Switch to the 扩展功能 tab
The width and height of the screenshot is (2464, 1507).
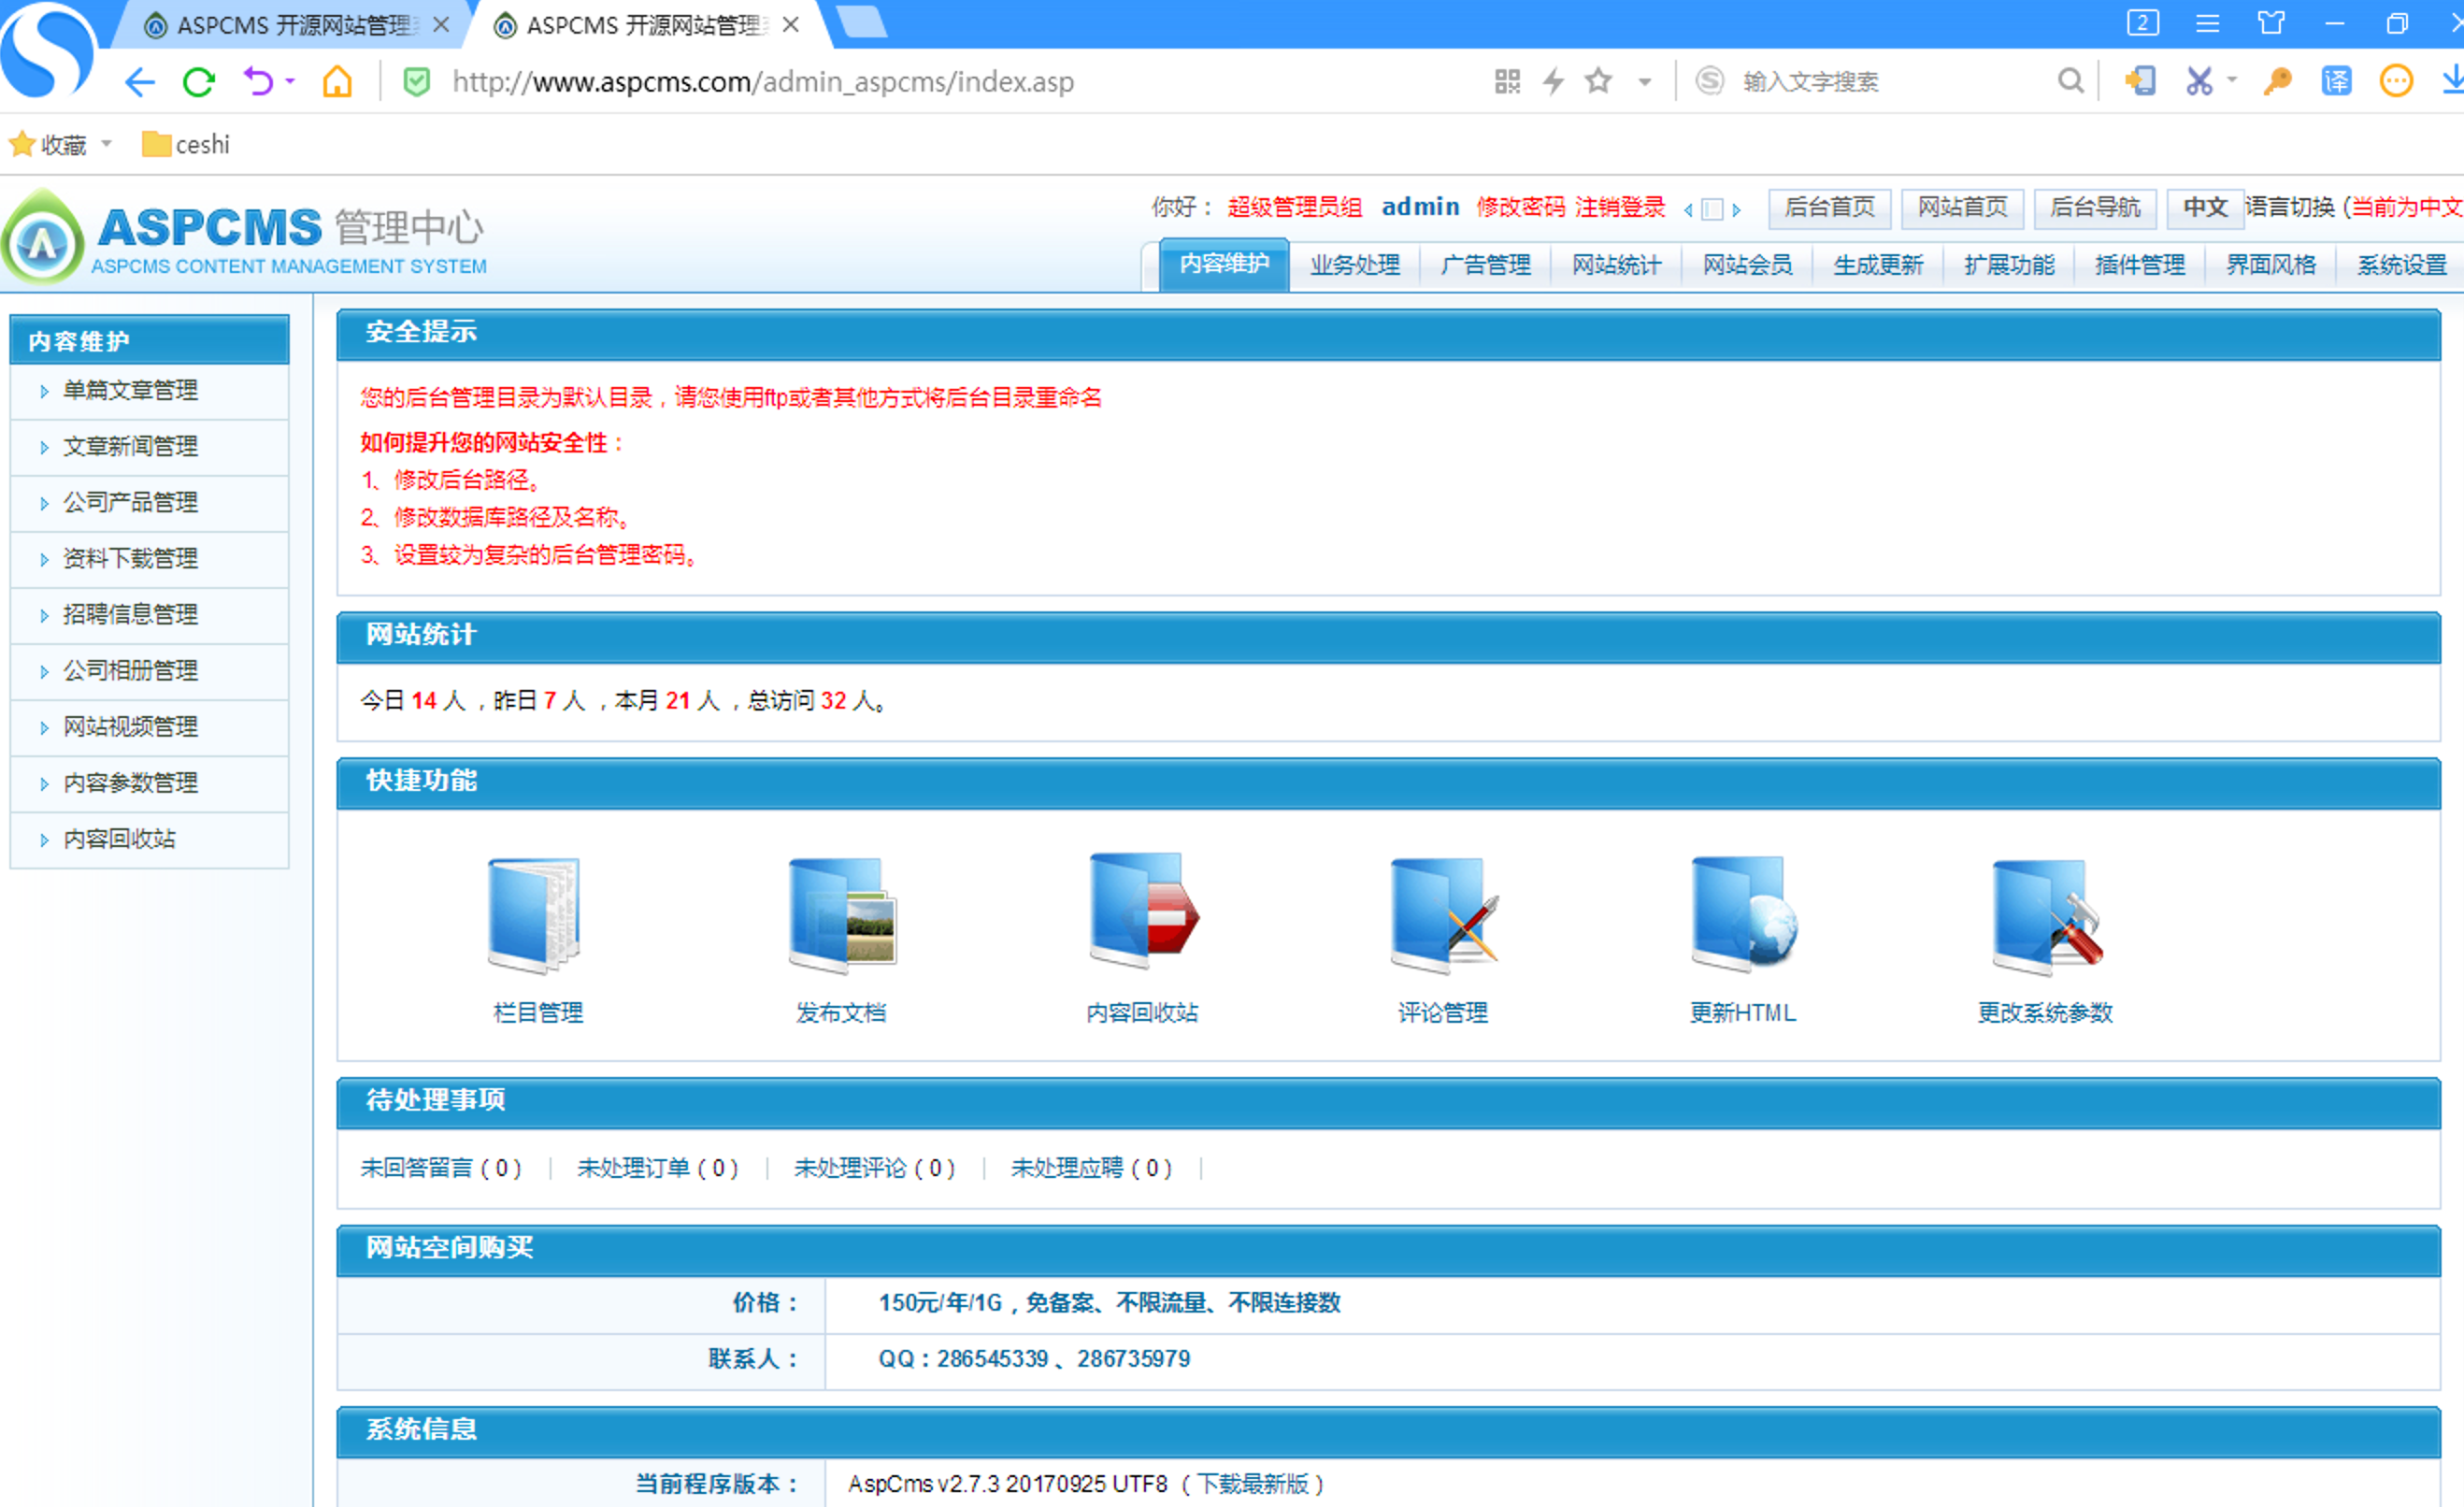click(x=2010, y=265)
